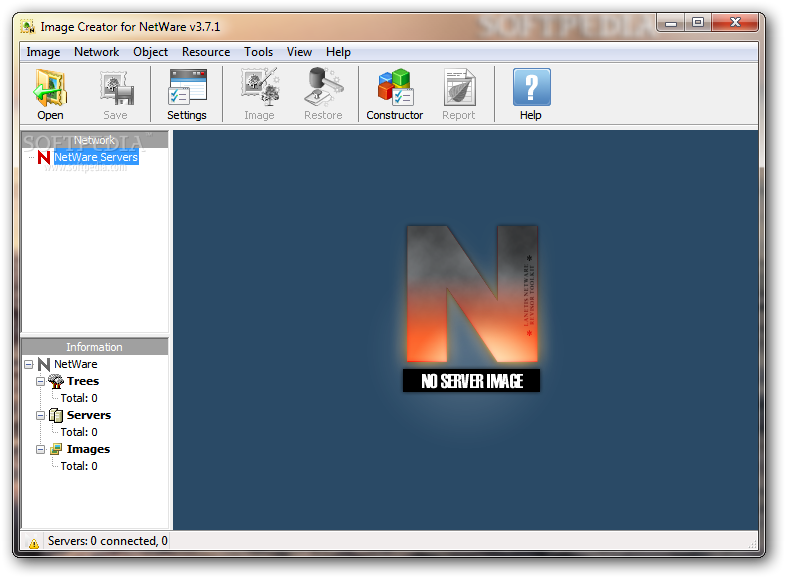Click the grayed Save toolbar icon

pyautogui.click(x=116, y=88)
